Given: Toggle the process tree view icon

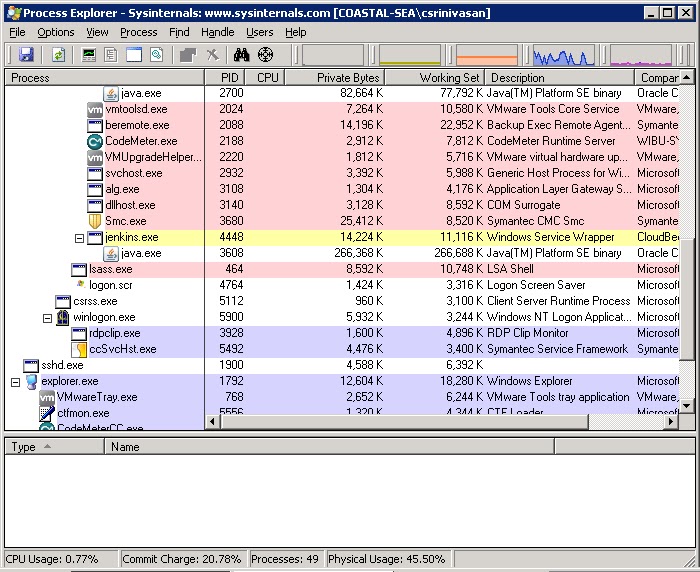Looking at the screenshot, I should coord(111,55).
